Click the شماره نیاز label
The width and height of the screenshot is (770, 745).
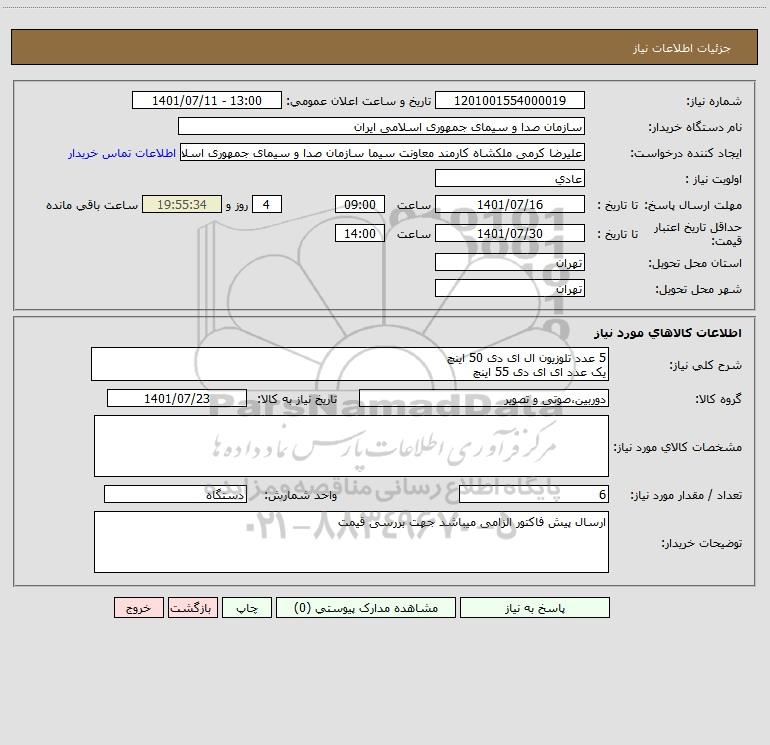pyautogui.click(x=714, y=102)
